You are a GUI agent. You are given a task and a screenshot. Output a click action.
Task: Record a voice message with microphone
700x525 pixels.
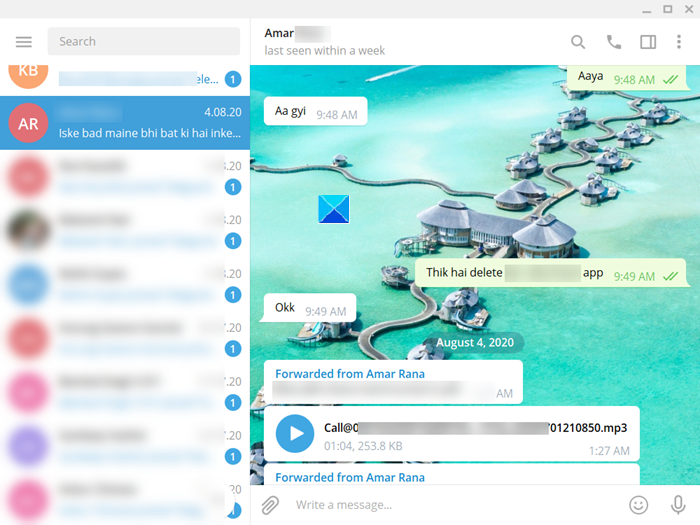678,505
